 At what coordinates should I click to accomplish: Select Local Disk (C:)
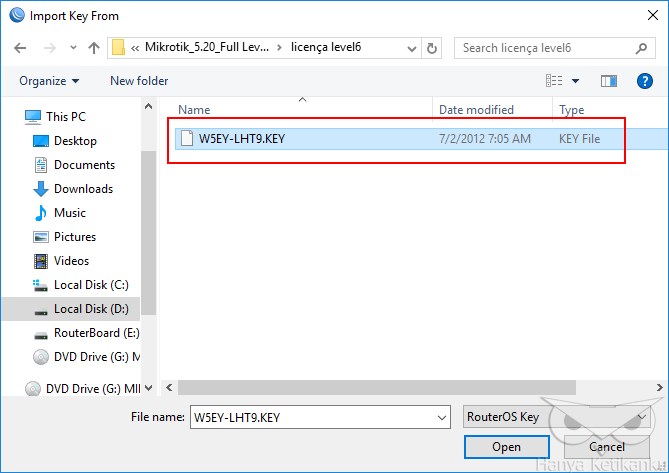tap(91, 285)
